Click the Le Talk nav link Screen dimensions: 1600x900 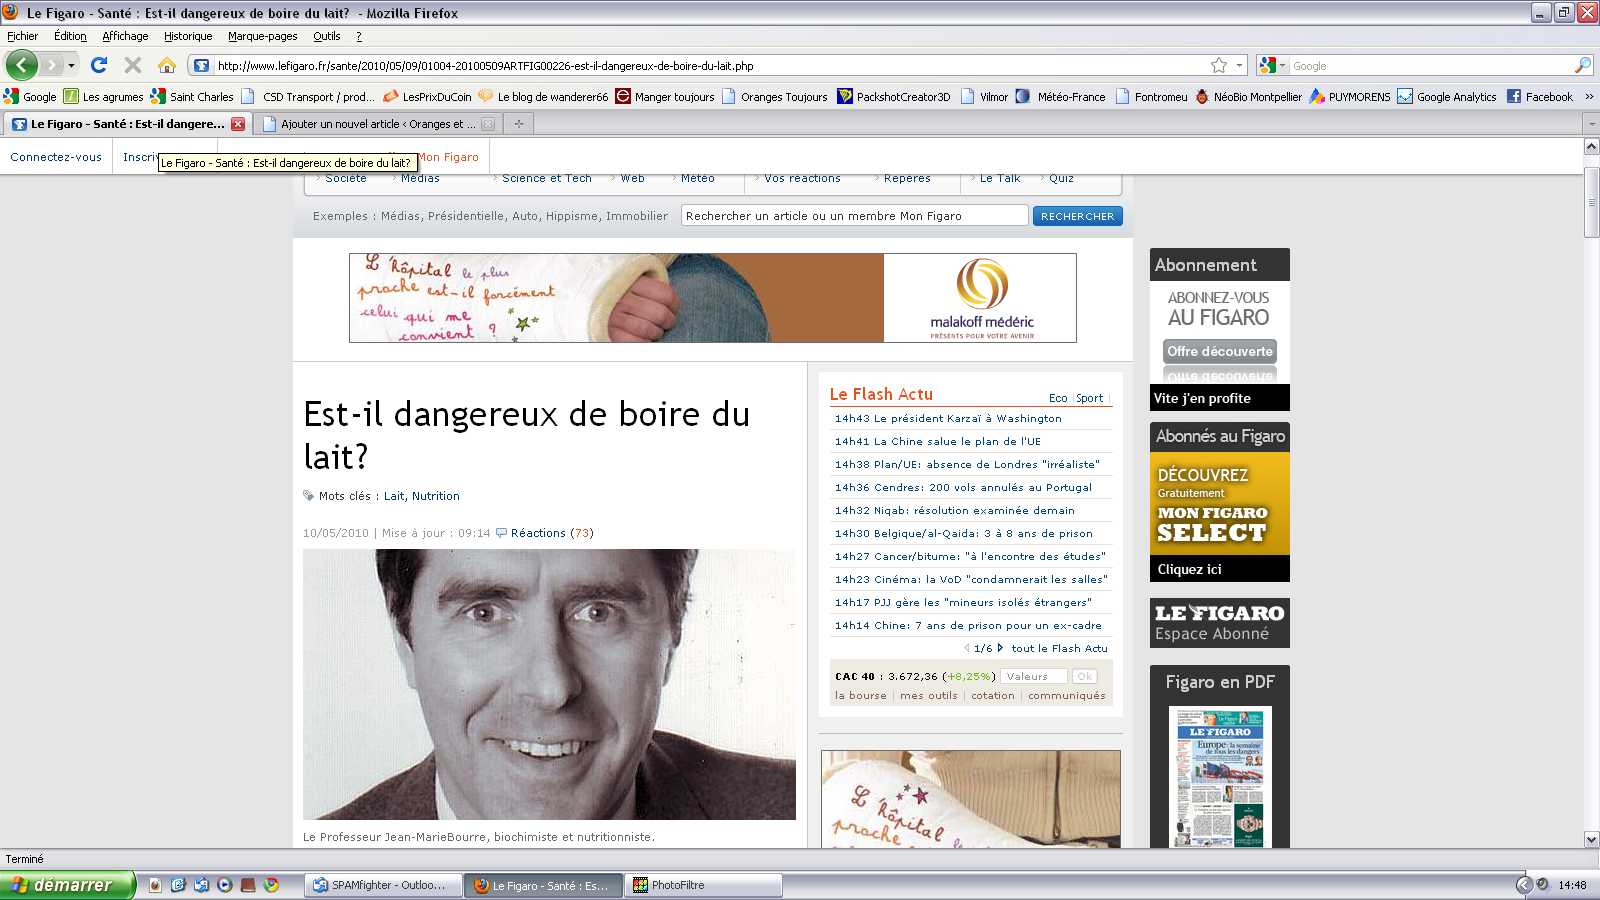click(x=1000, y=178)
